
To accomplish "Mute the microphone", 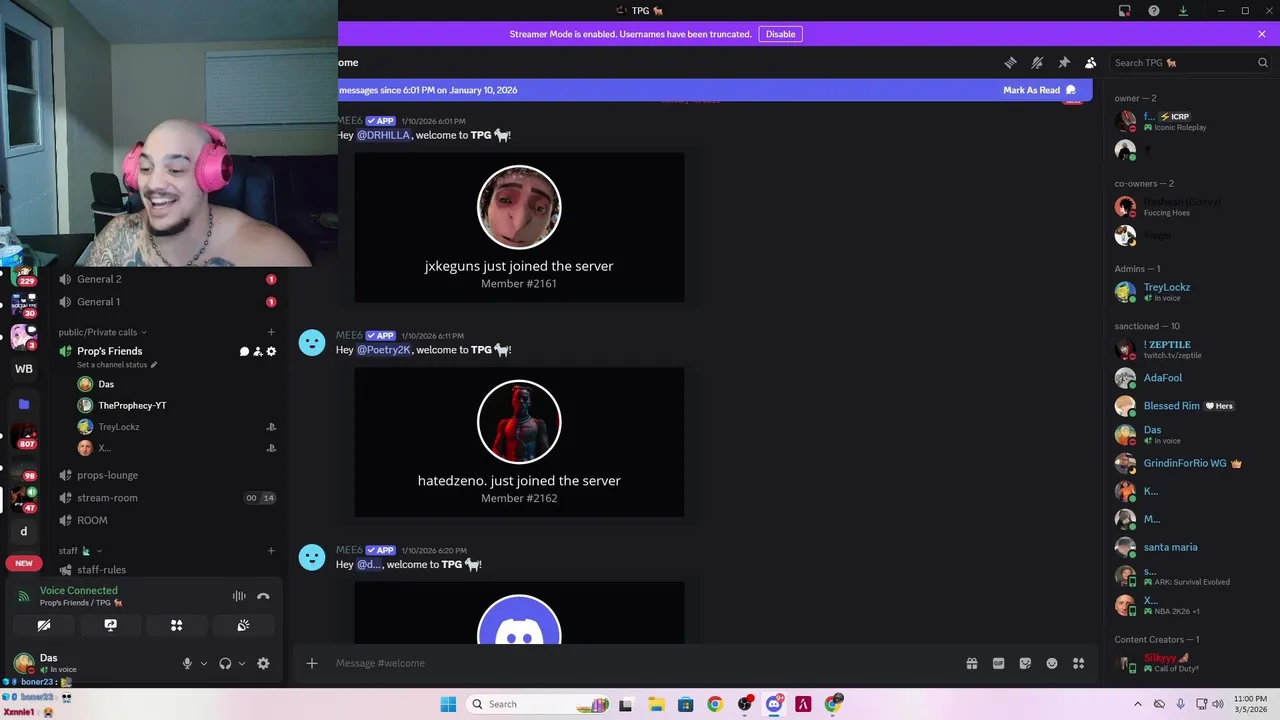I will click(x=187, y=663).
